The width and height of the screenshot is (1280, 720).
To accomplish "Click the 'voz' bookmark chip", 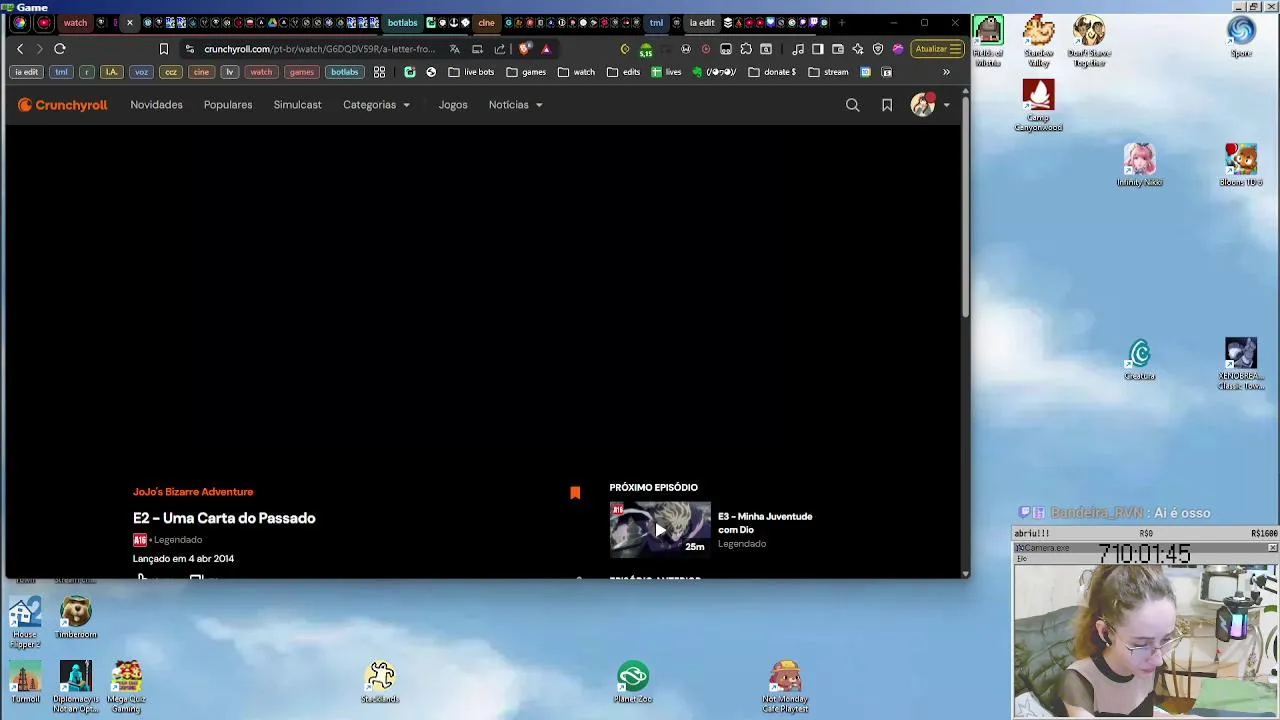I will (141, 72).
